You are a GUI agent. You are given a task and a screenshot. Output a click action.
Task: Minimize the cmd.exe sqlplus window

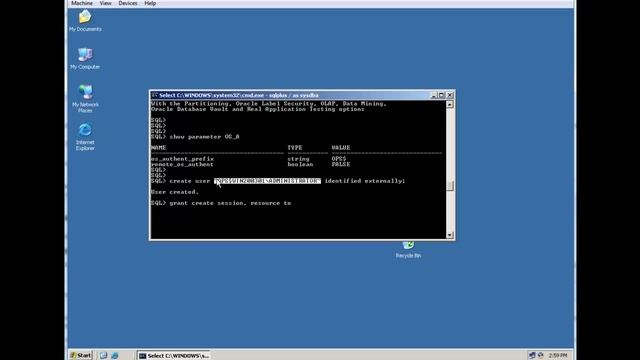(434, 95)
